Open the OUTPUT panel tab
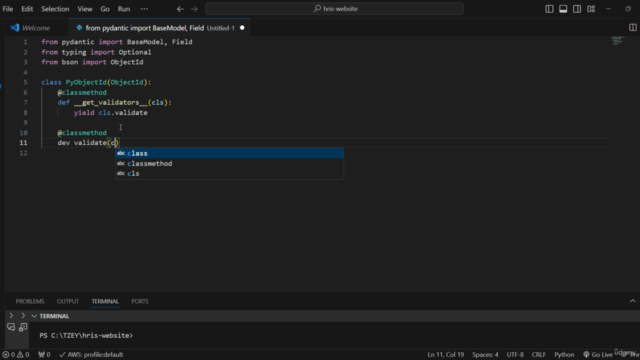This screenshot has width=640, height=360. tap(68, 301)
